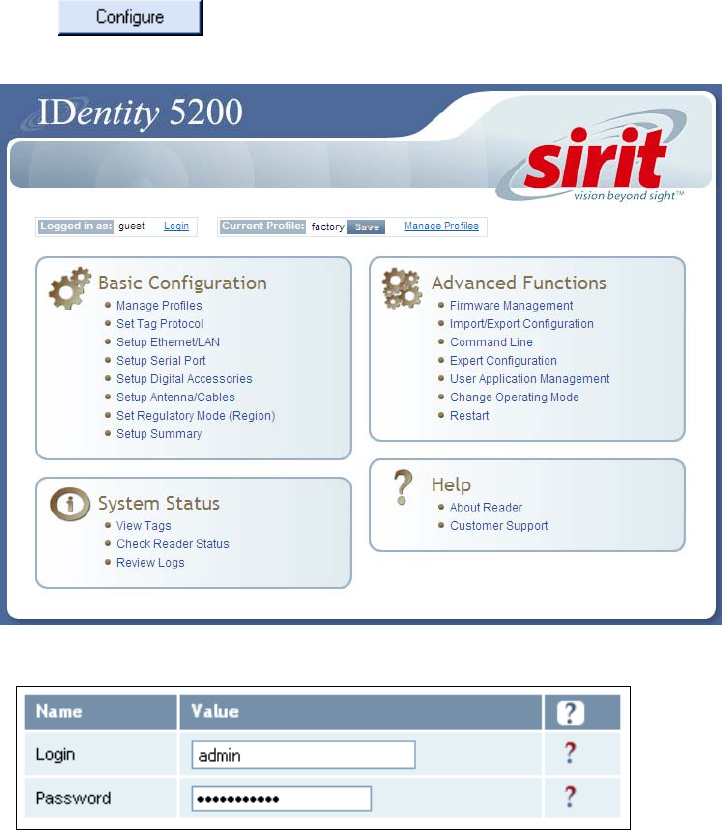
Task: Click the Login input field containing admin
Action: [303, 755]
